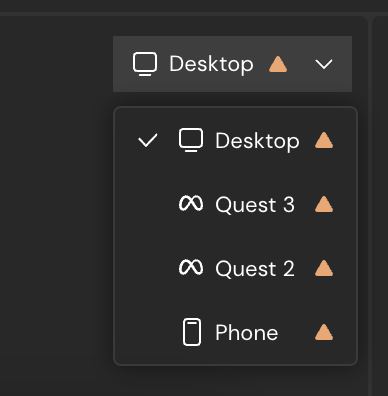Click the warning triangle in the selector header

pos(278,64)
